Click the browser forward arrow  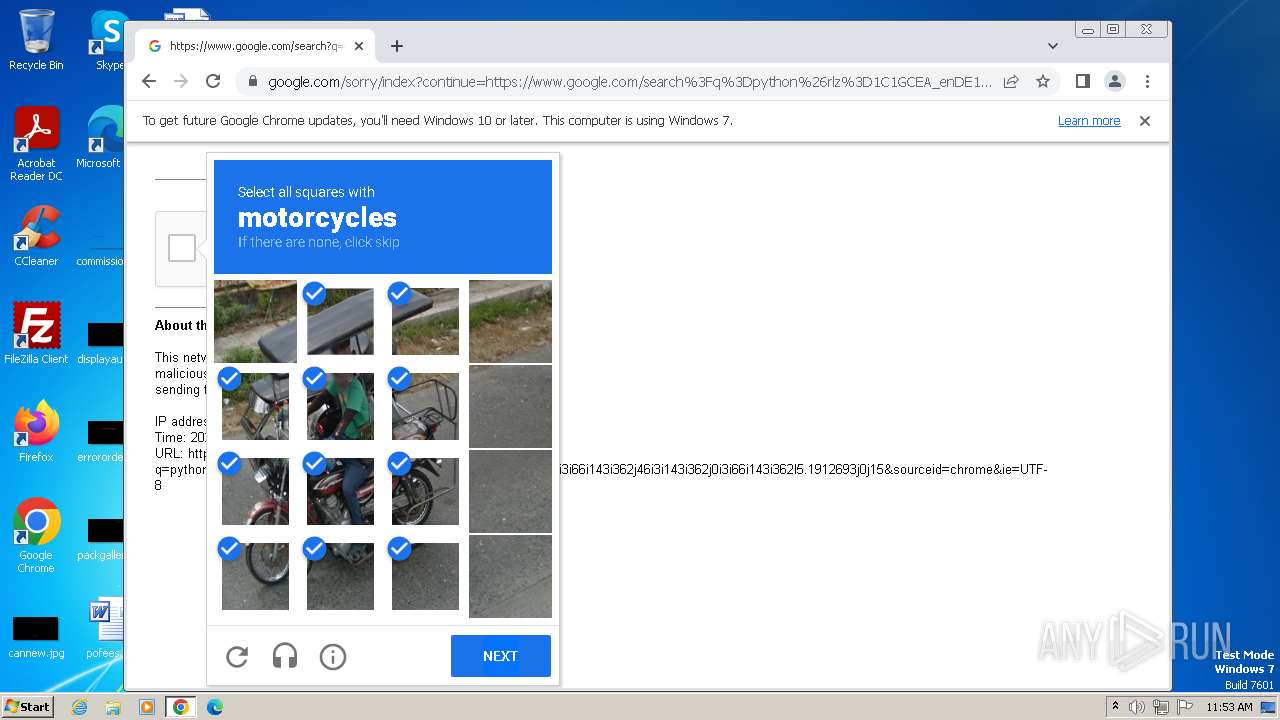tap(181, 81)
